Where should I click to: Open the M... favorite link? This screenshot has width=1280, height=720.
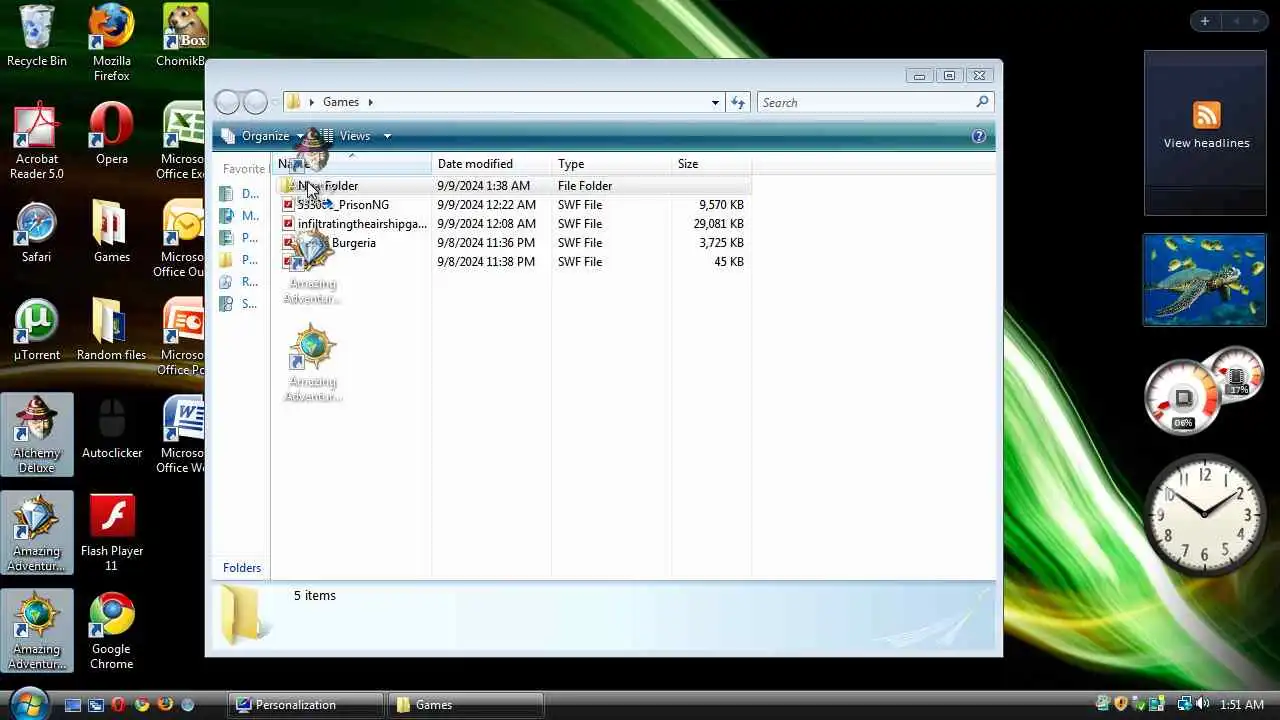coord(239,216)
